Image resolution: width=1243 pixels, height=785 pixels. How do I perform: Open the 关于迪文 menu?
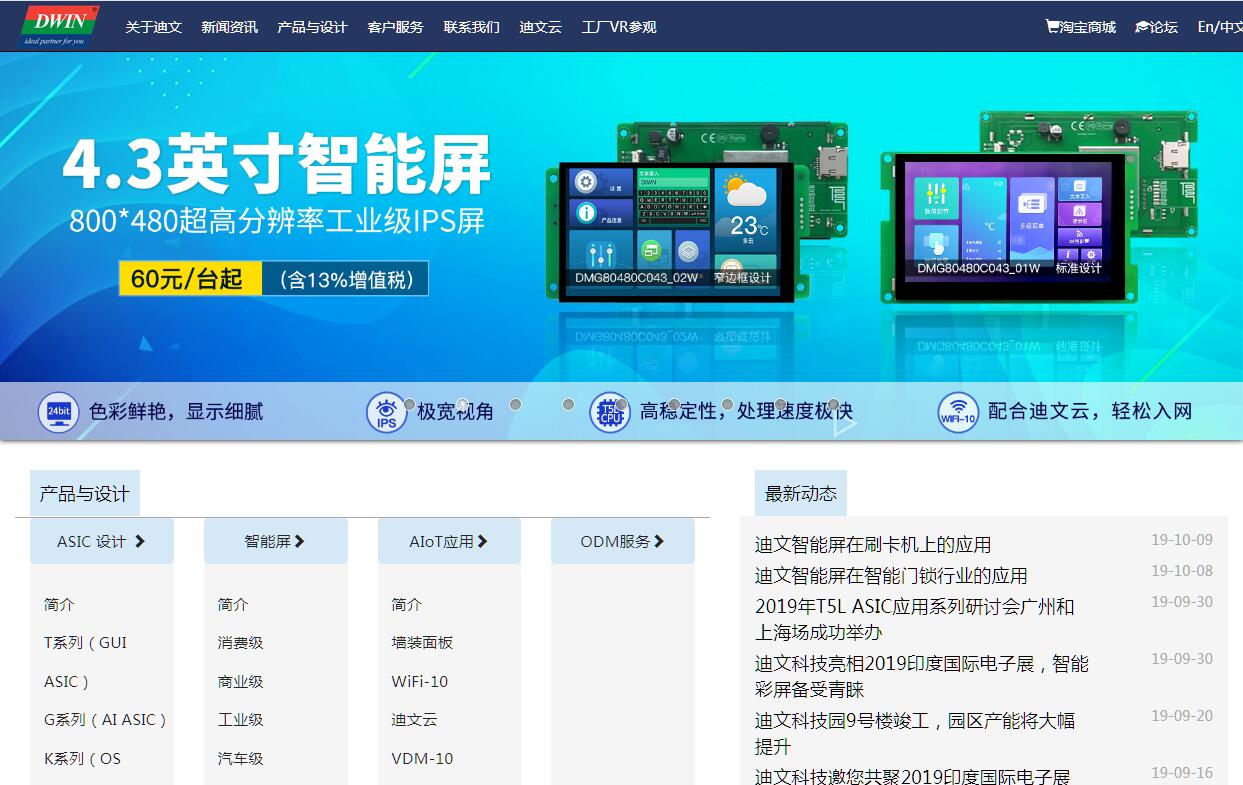click(153, 27)
